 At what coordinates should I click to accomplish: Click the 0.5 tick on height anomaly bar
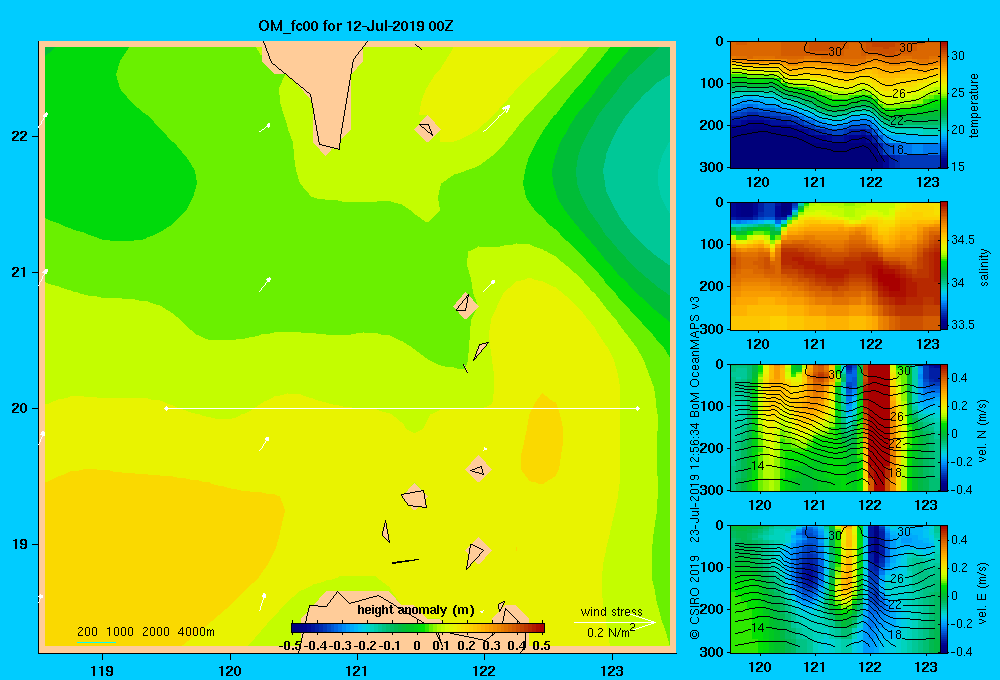pos(541,646)
